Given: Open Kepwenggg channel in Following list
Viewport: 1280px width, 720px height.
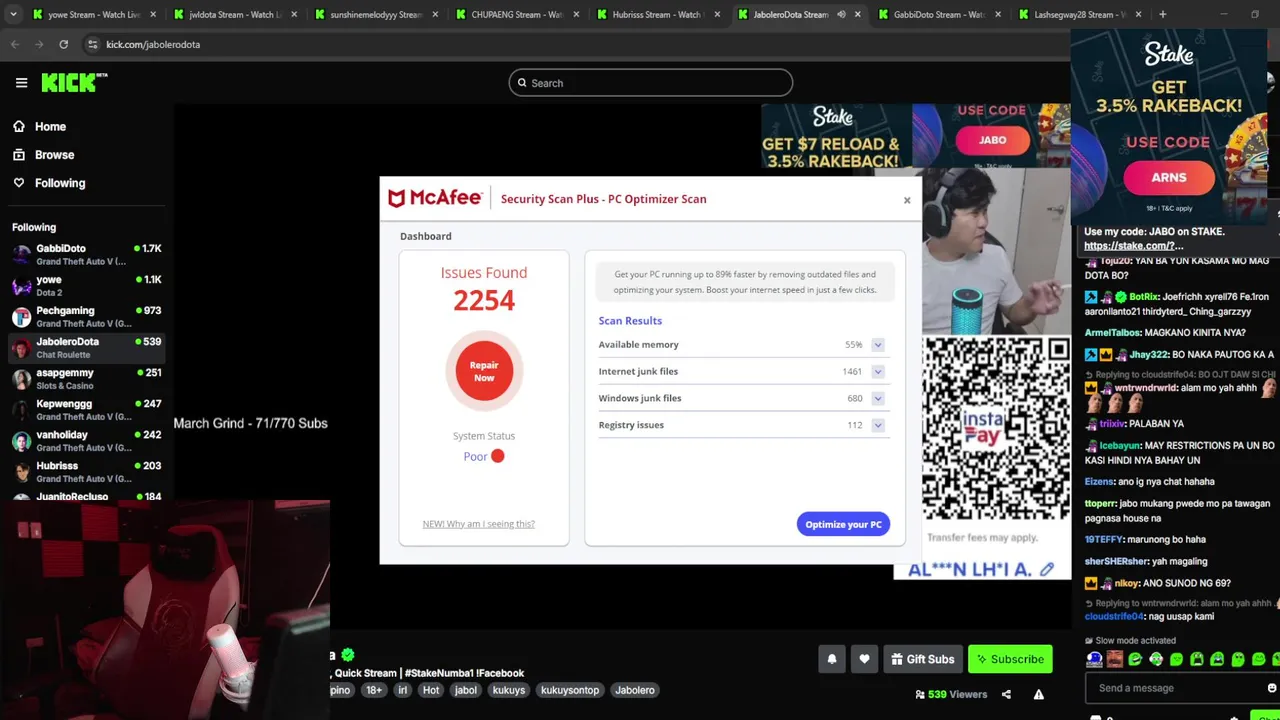Looking at the screenshot, I should (x=86, y=409).
